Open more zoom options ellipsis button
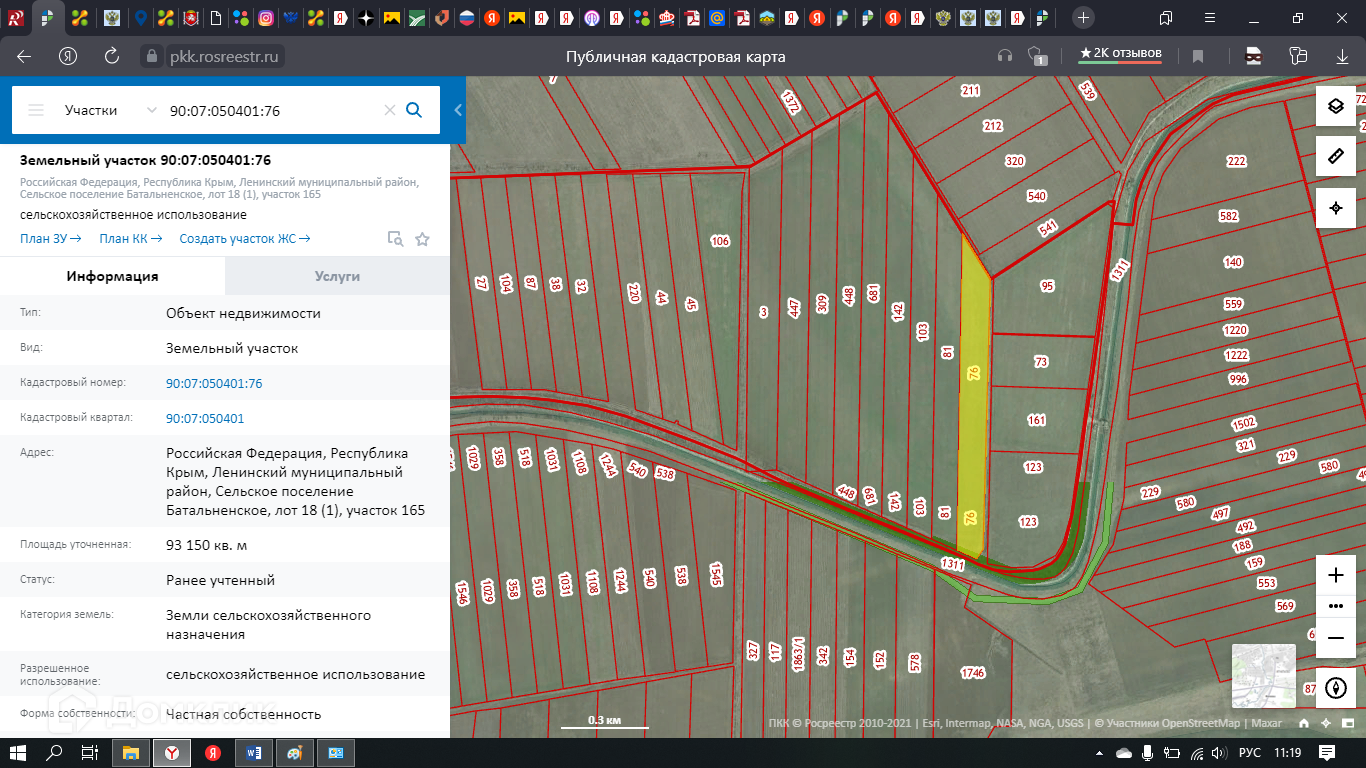 (x=1335, y=606)
